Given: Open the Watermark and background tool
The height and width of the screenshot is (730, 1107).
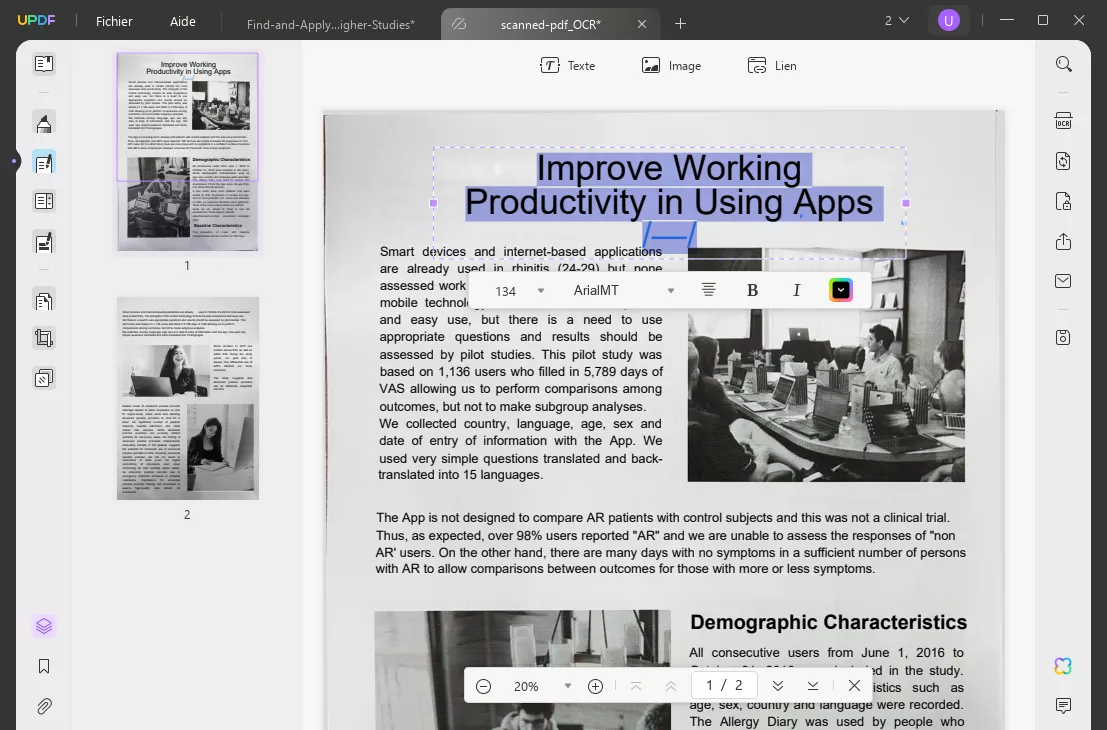Looking at the screenshot, I should coord(44,378).
